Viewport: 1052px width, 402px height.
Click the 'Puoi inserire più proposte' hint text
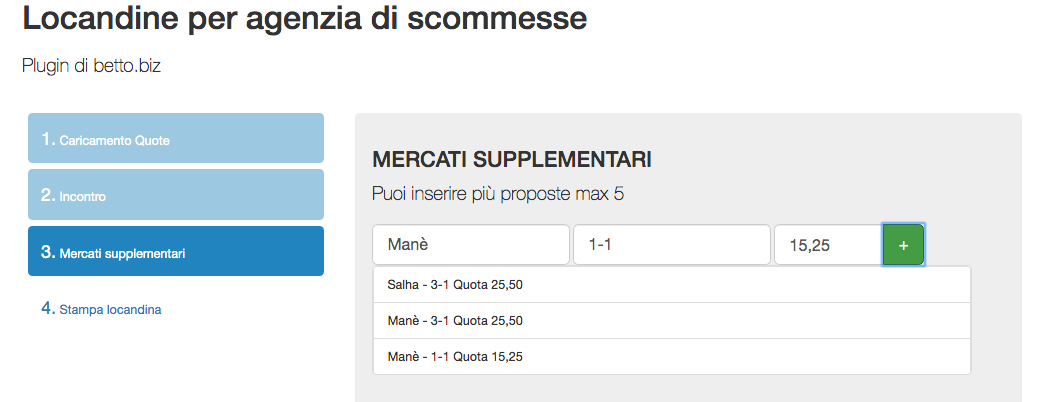click(498, 194)
